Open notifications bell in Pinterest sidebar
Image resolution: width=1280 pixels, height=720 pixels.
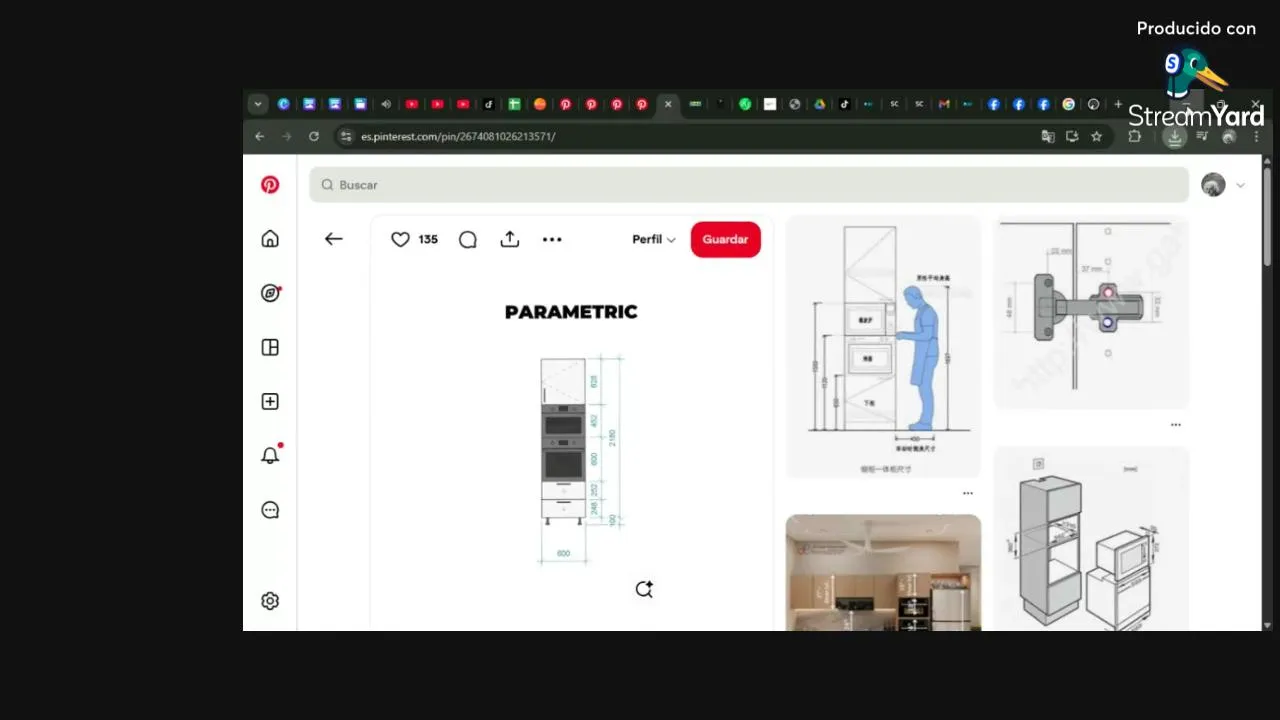[x=270, y=455]
